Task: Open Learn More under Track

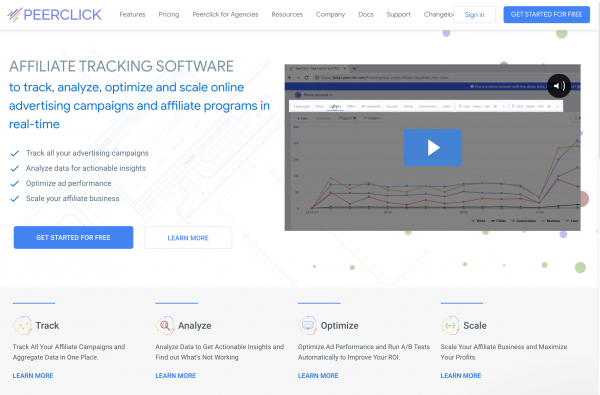Action: [x=33, y=376]
